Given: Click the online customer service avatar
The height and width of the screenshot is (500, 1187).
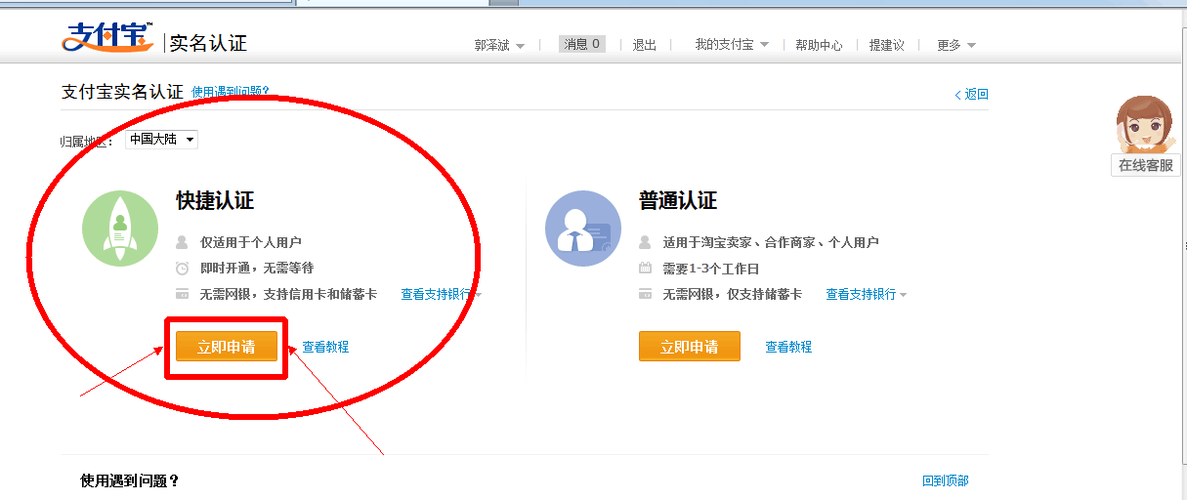Looking at the screenshot, I should 1144,125.
